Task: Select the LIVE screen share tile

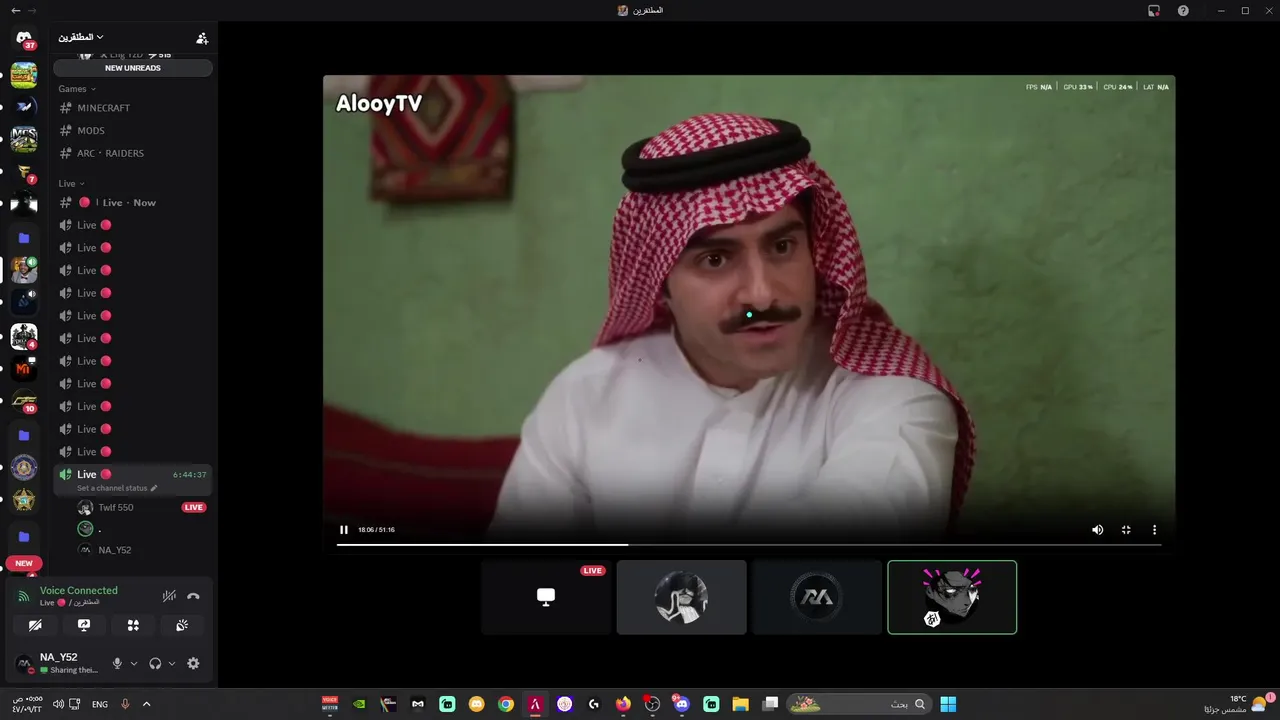Action: pyautogui.click(x=546, y=597)
